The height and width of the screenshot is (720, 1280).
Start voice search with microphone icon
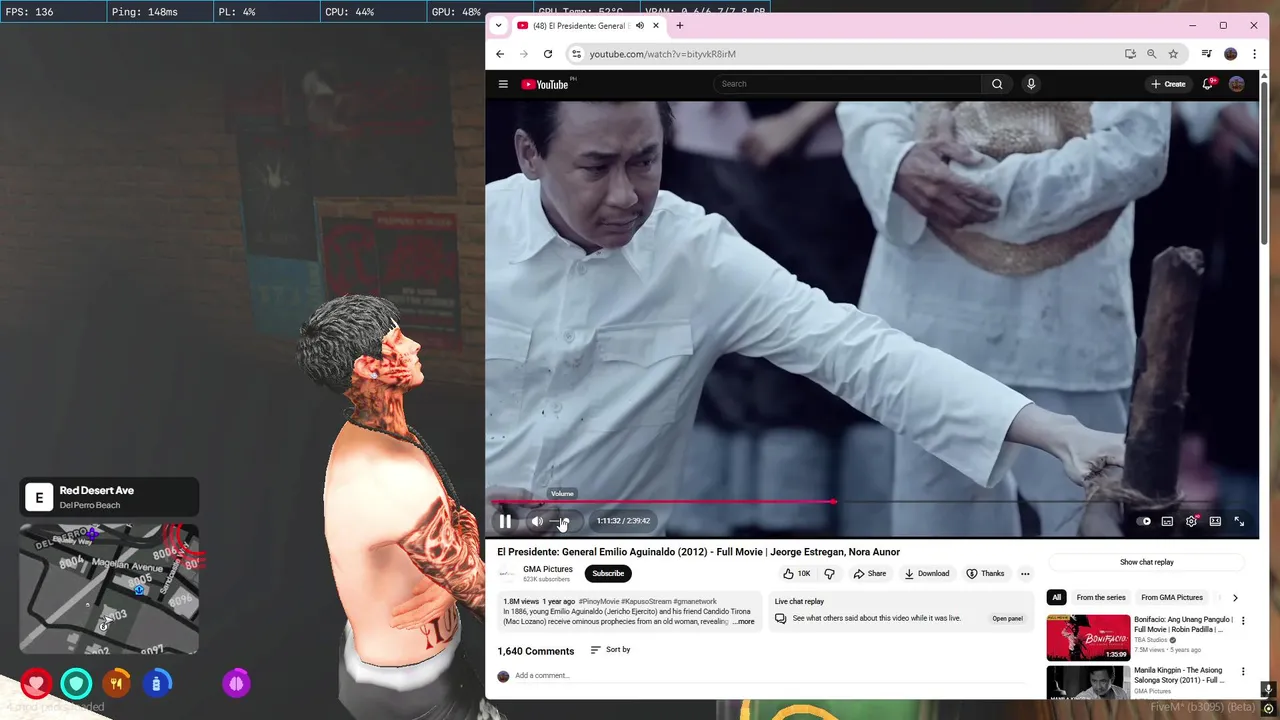[1031, 84]
